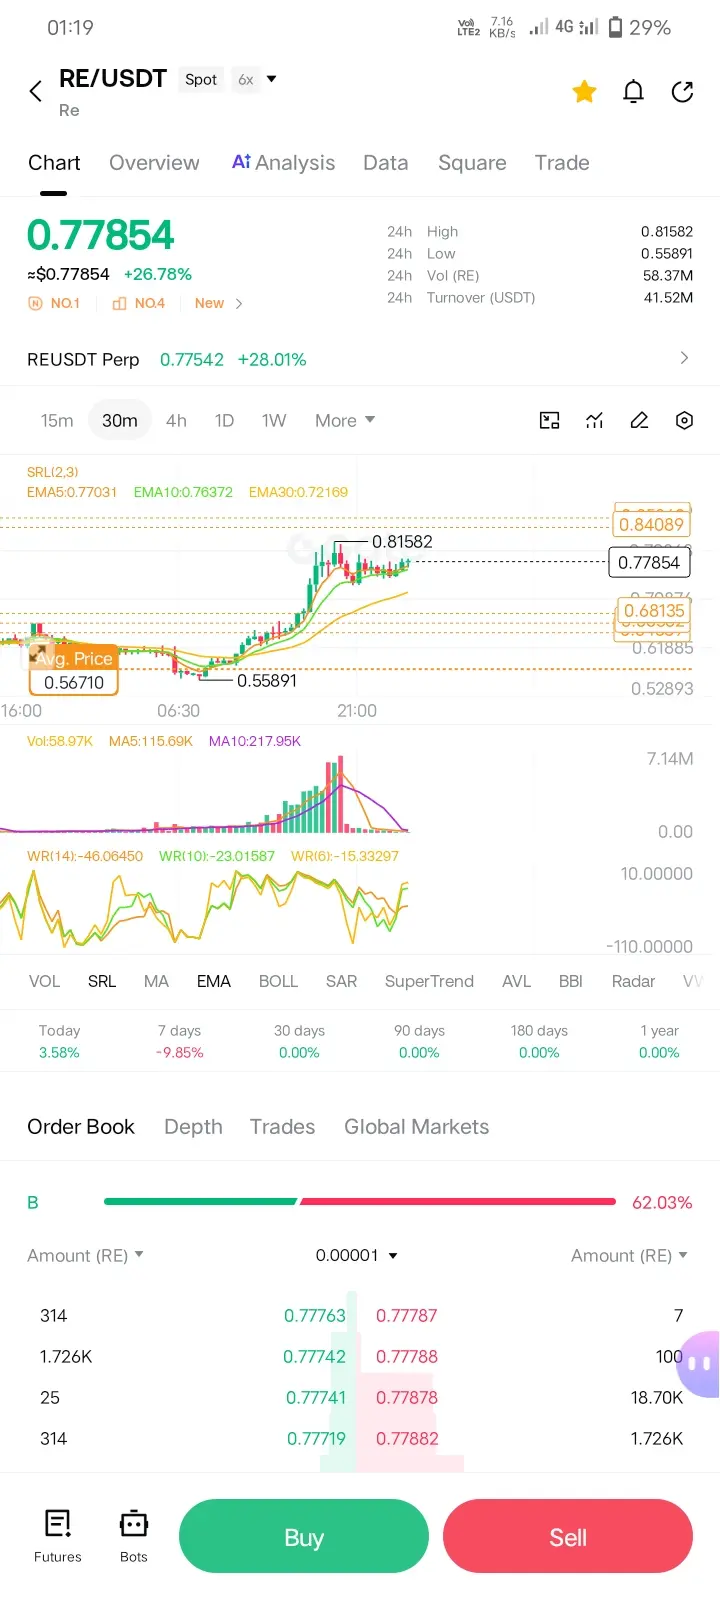Expand the 0.00001 price precision dropdown
The width and height of the screenshot is (720, 1600).
(357, 1255)
